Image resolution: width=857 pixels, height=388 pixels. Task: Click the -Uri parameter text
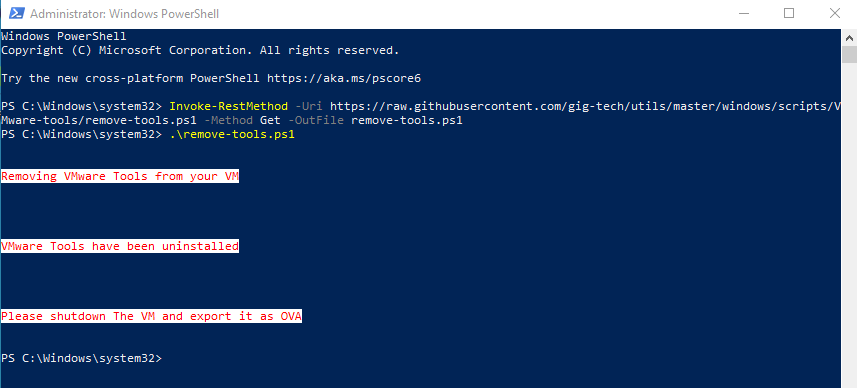[309, 106]
